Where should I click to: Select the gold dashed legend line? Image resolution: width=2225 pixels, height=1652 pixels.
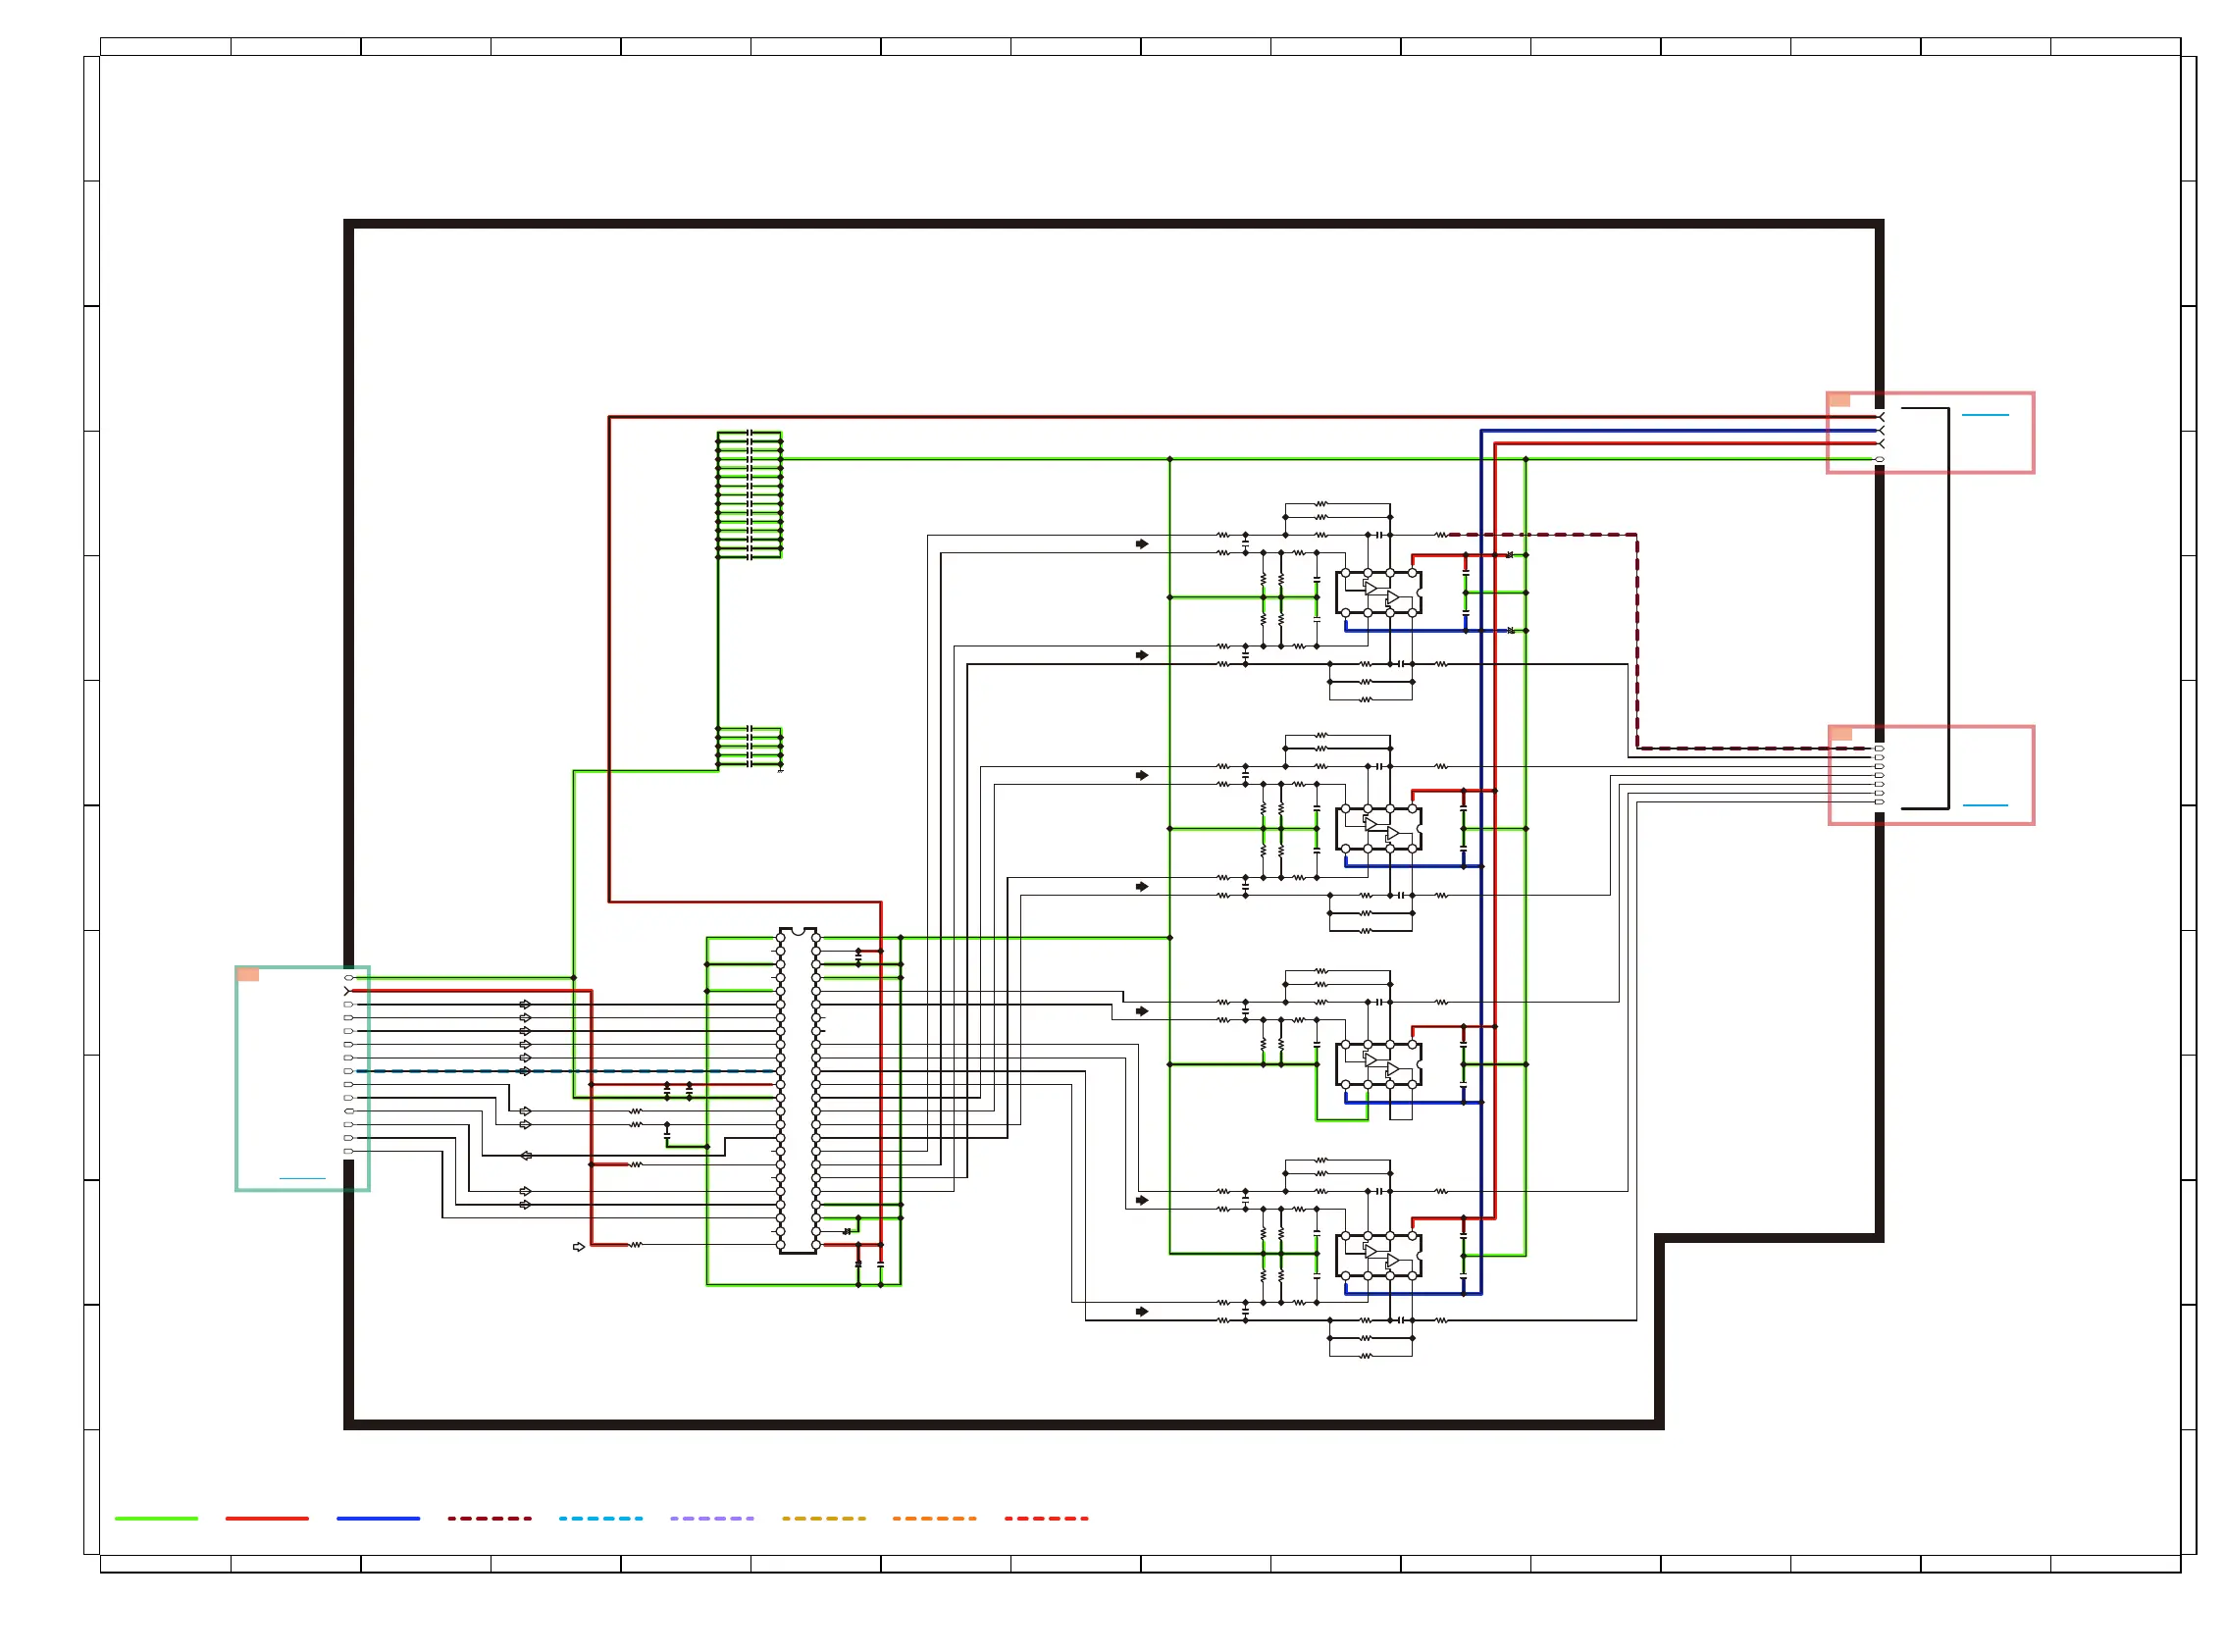824,1518
